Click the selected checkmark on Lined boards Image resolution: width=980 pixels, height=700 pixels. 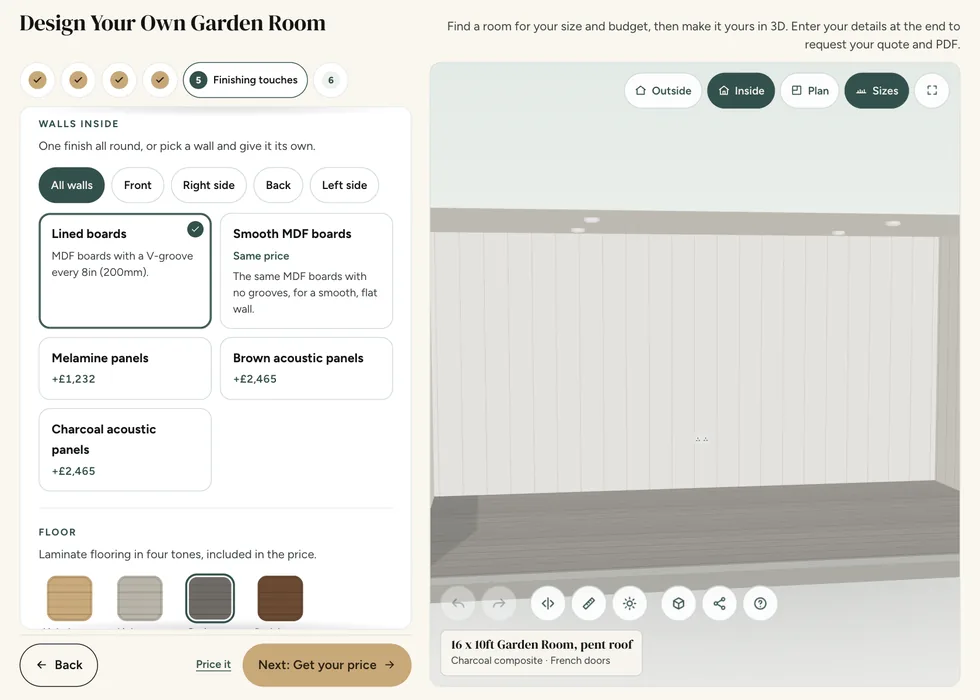pos(196,229)
